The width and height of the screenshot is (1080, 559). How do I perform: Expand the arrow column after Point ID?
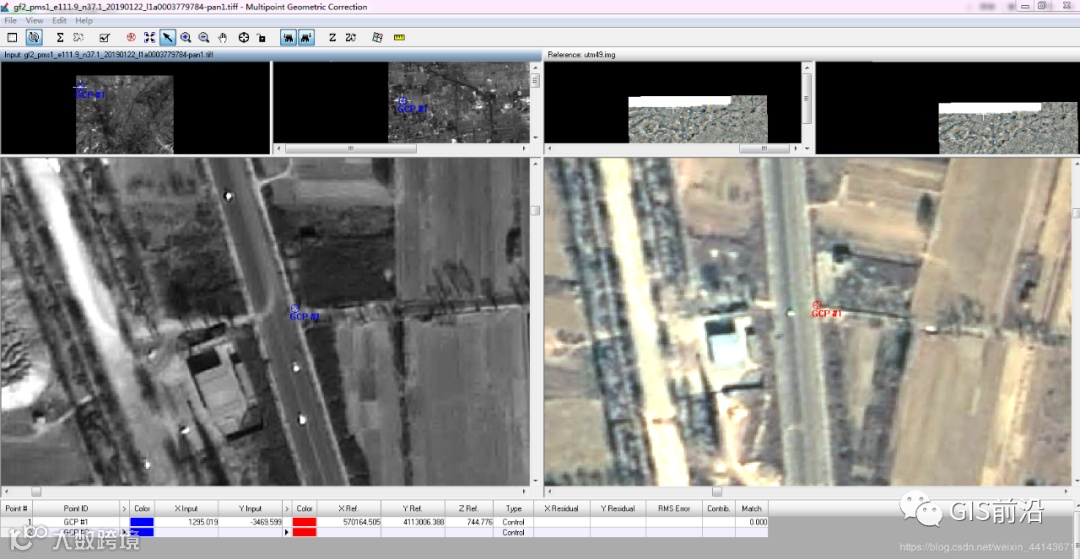[124, 509]
